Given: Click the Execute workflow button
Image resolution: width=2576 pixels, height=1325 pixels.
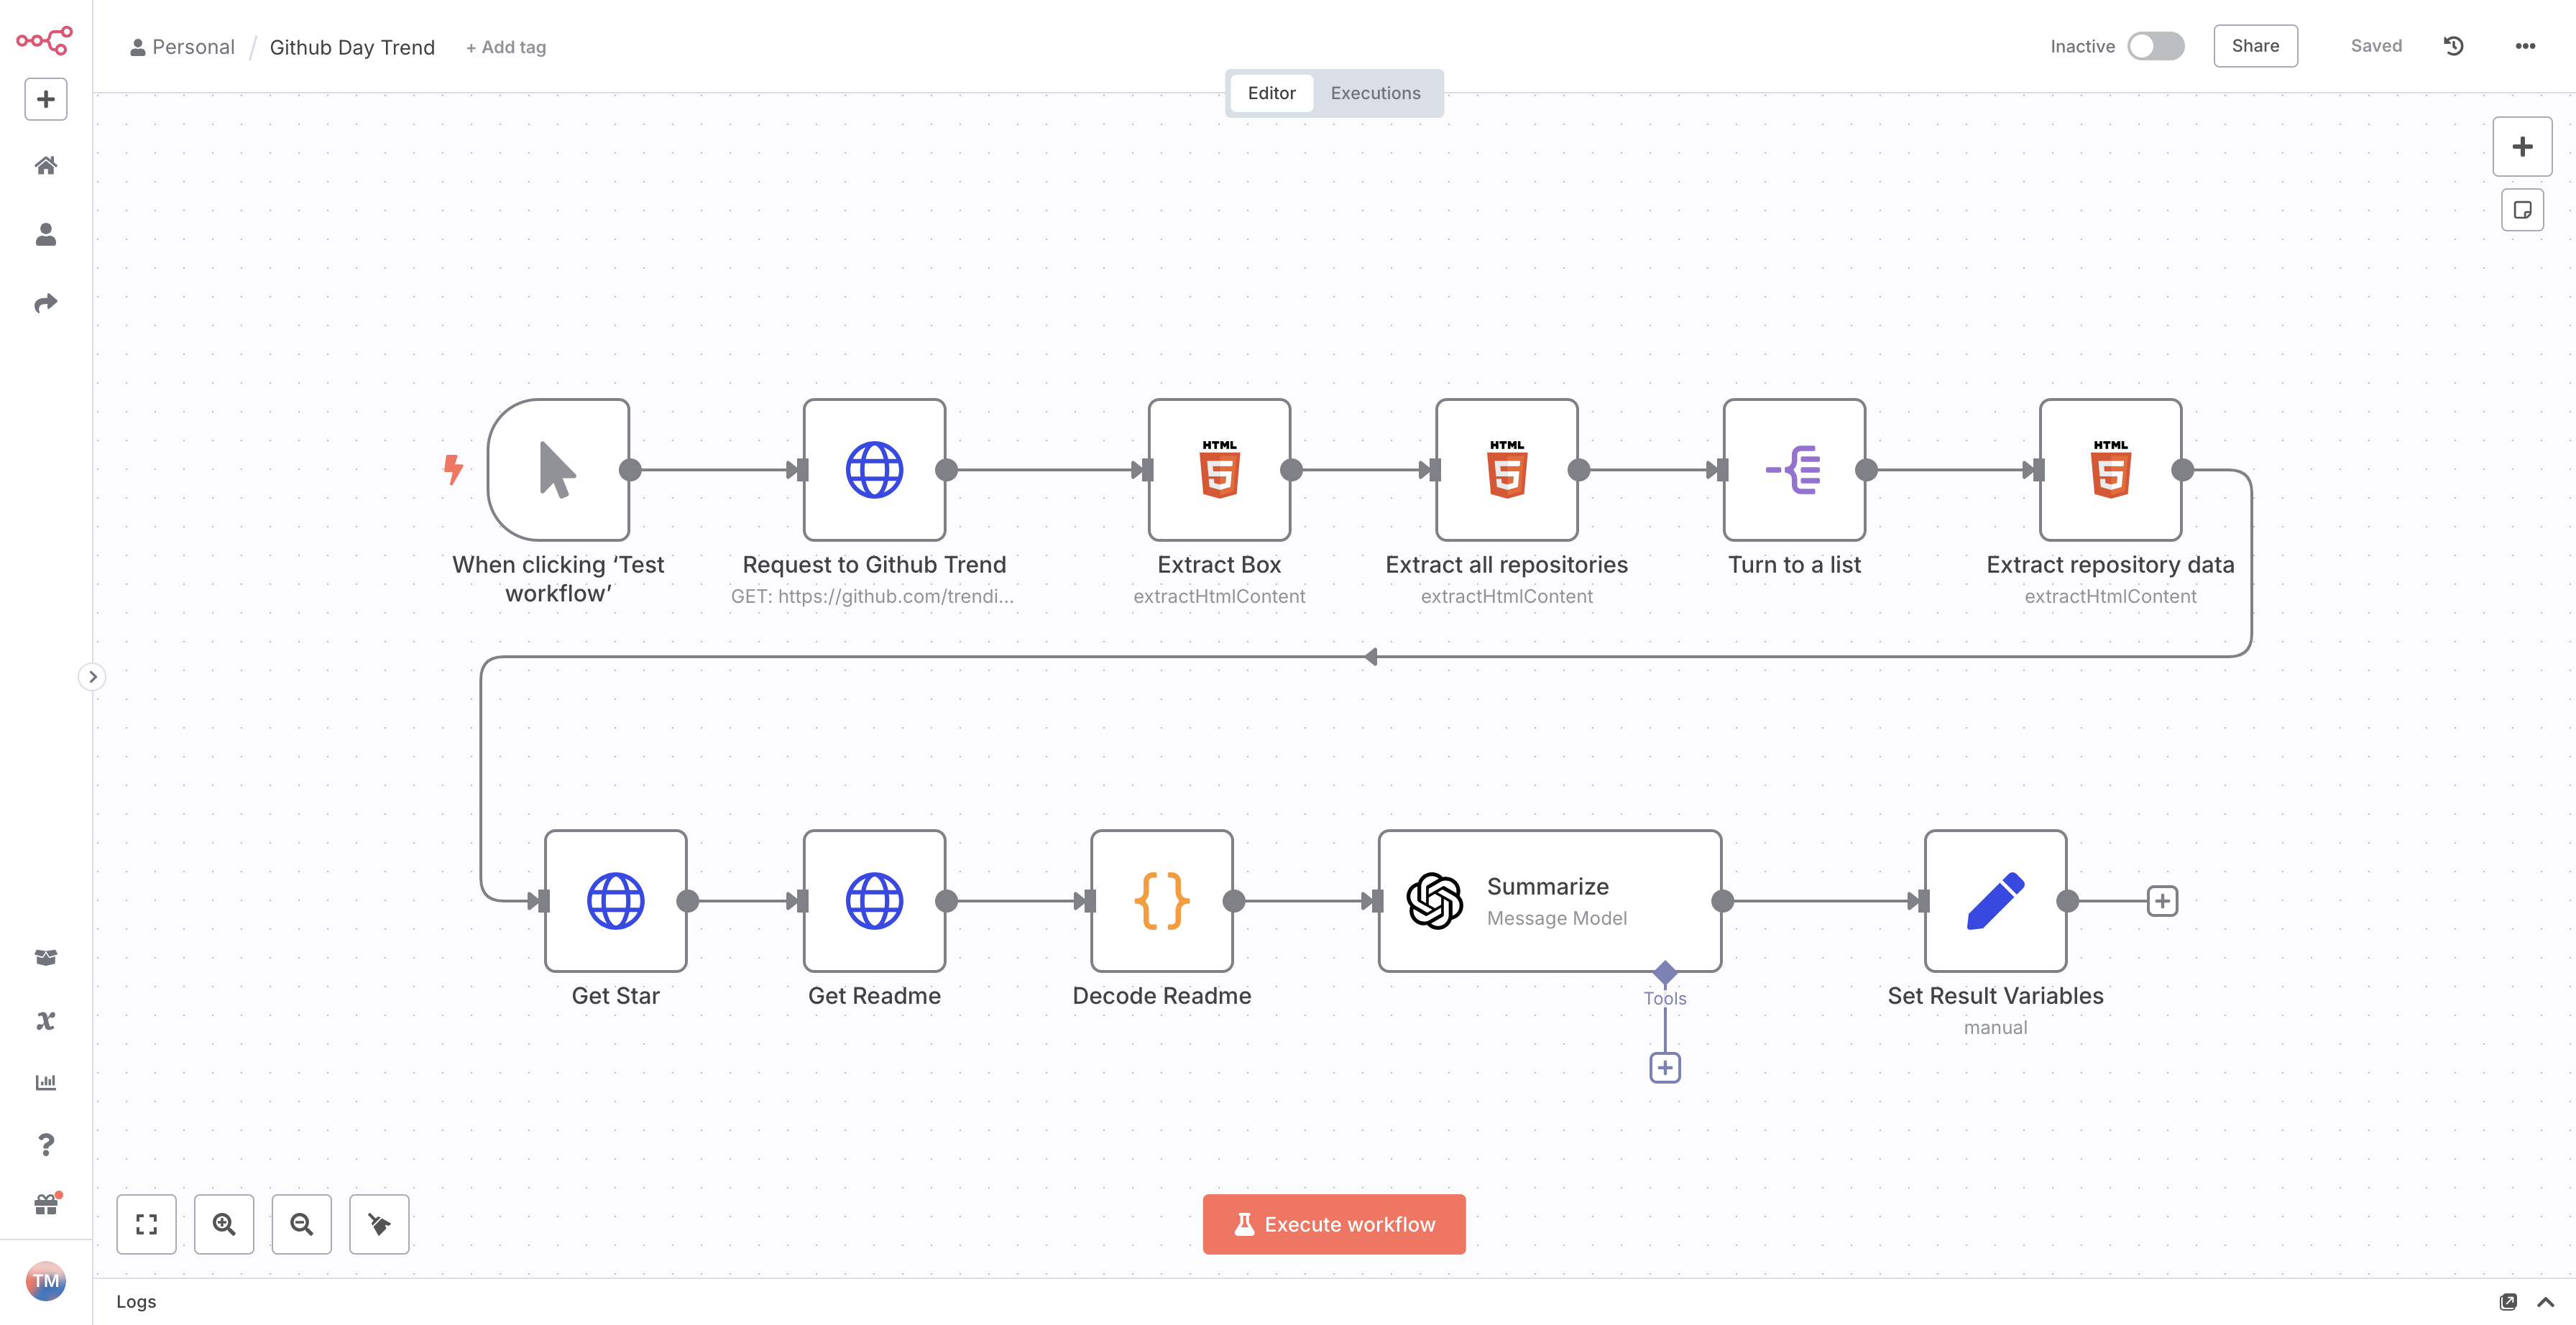Looking at the screenshot, I should coord(1334,1224).
